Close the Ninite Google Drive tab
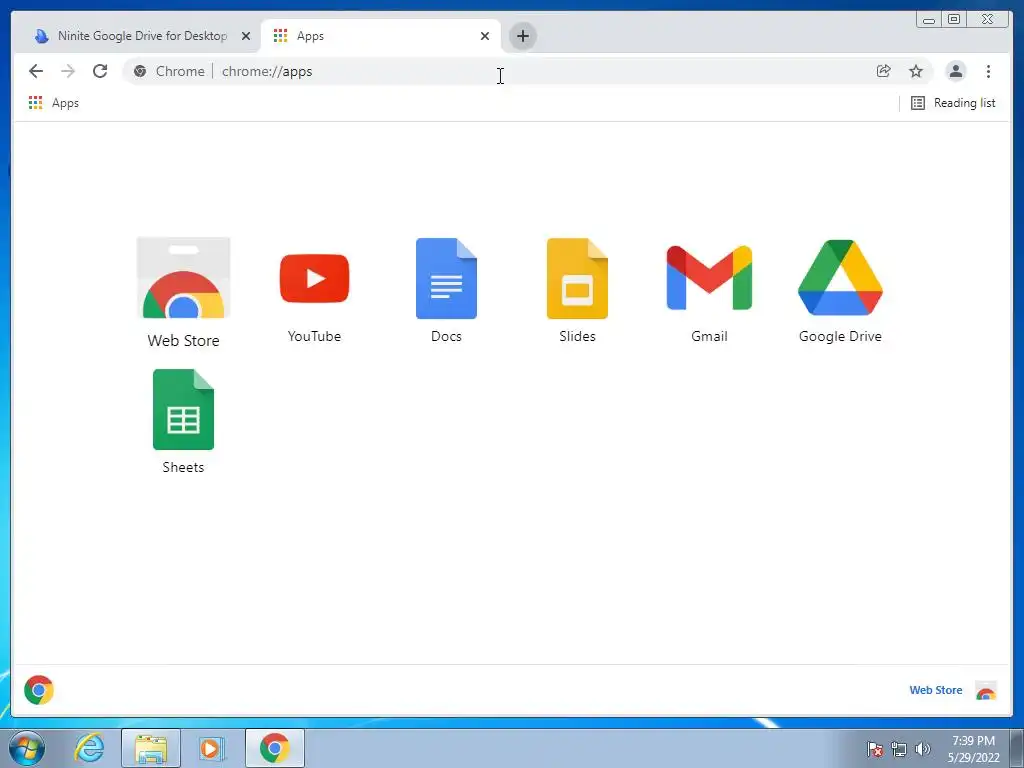The image size is (1024, 768). click(x=246, y=36)
